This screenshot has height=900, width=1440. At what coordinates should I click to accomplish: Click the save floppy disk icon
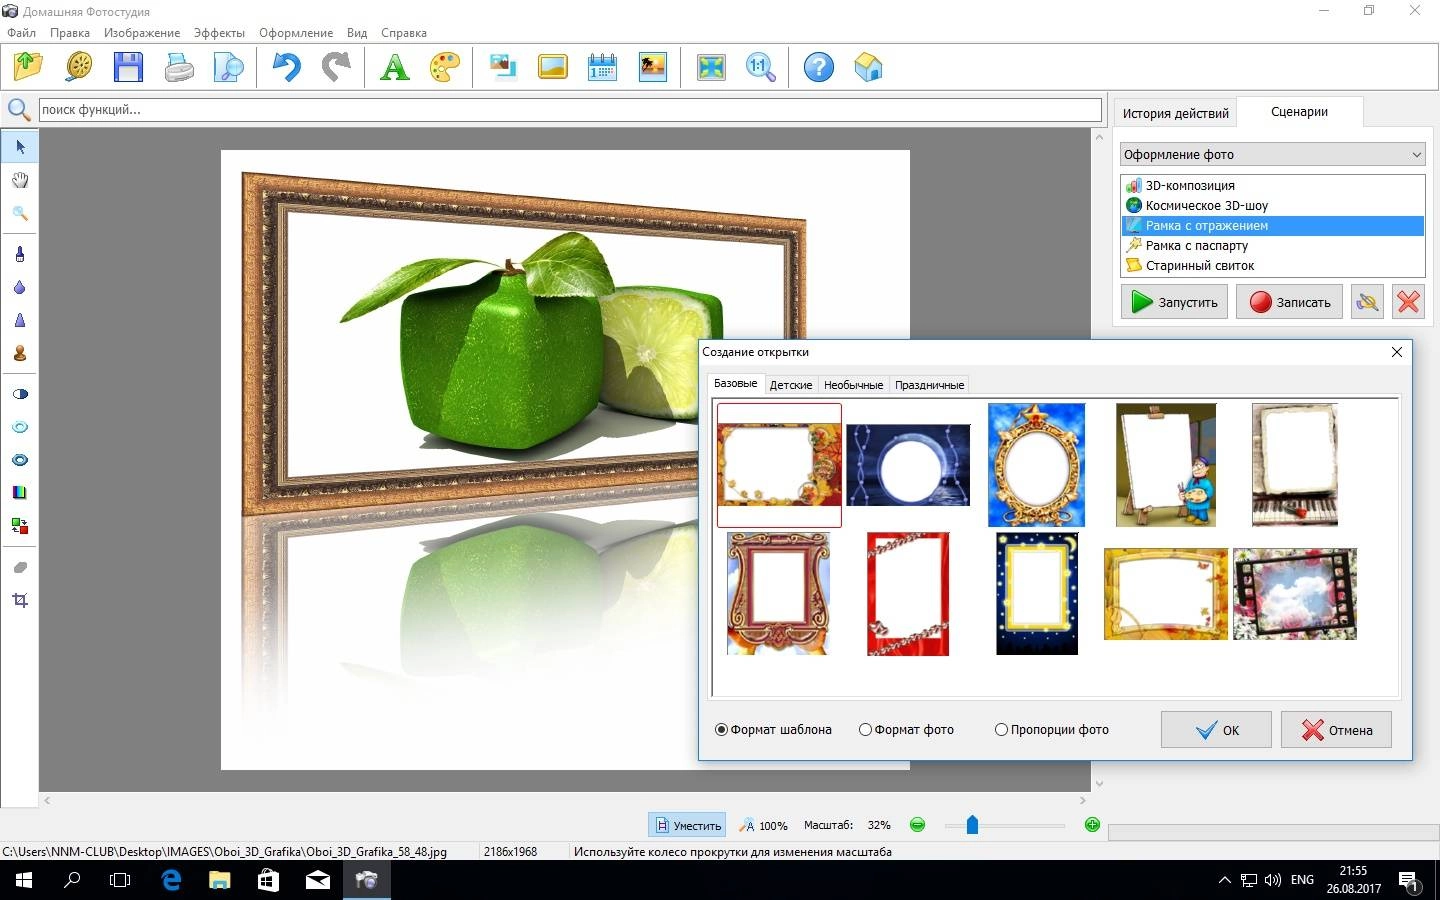point(129,67)
